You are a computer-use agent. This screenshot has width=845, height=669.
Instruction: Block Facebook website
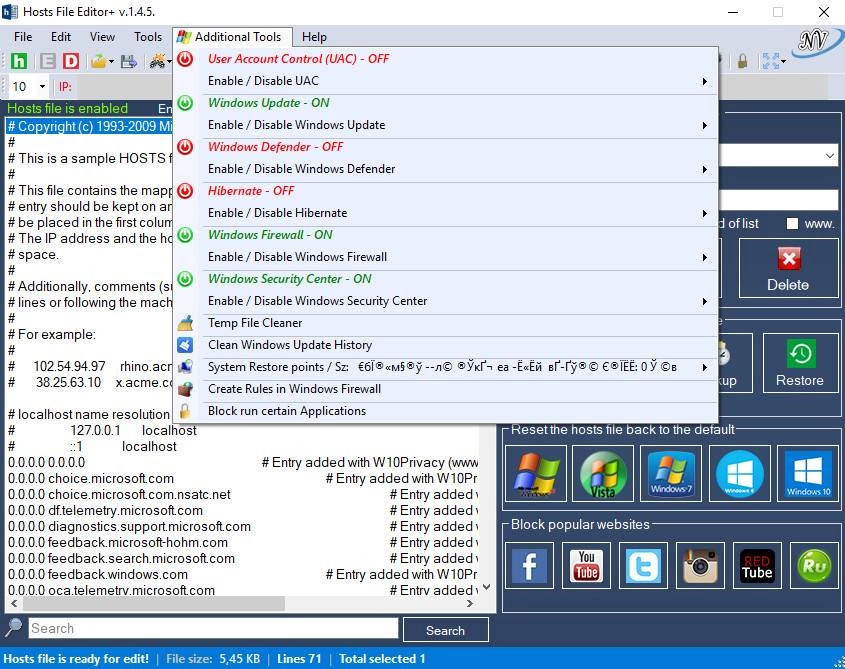529,565
